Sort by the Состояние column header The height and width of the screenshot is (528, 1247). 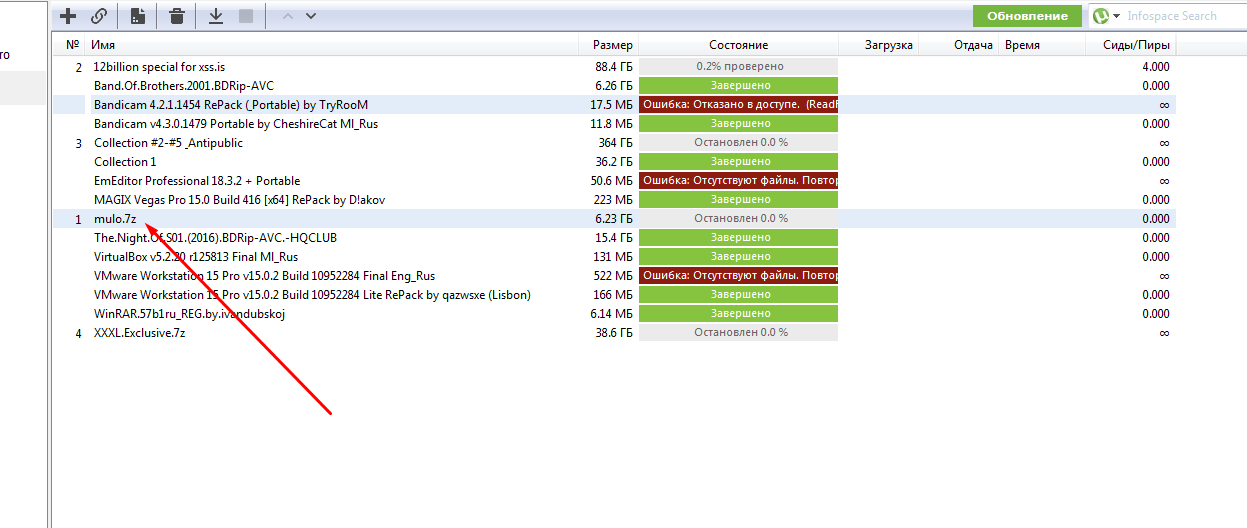738,45
